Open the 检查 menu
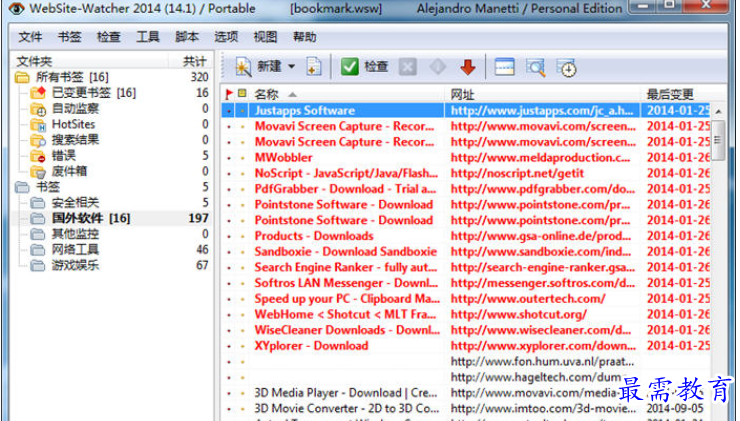The image size is (740, 421). tap(109, 37)
